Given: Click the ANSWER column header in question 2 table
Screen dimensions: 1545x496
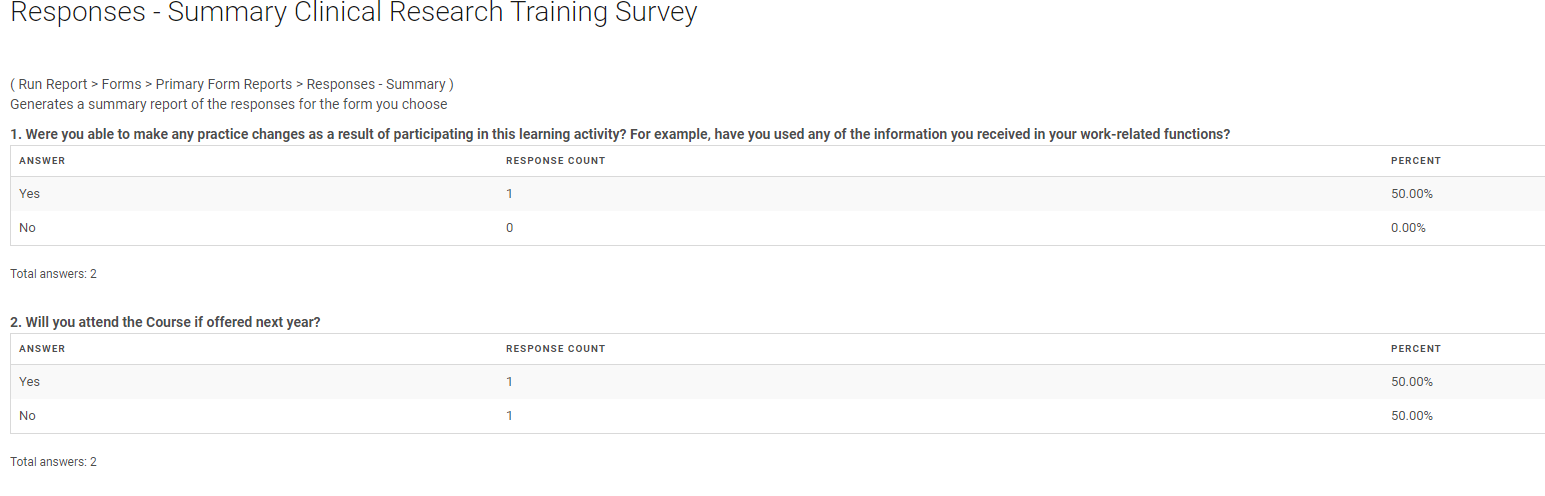Looking at the screenshot, I should [42, 349].
